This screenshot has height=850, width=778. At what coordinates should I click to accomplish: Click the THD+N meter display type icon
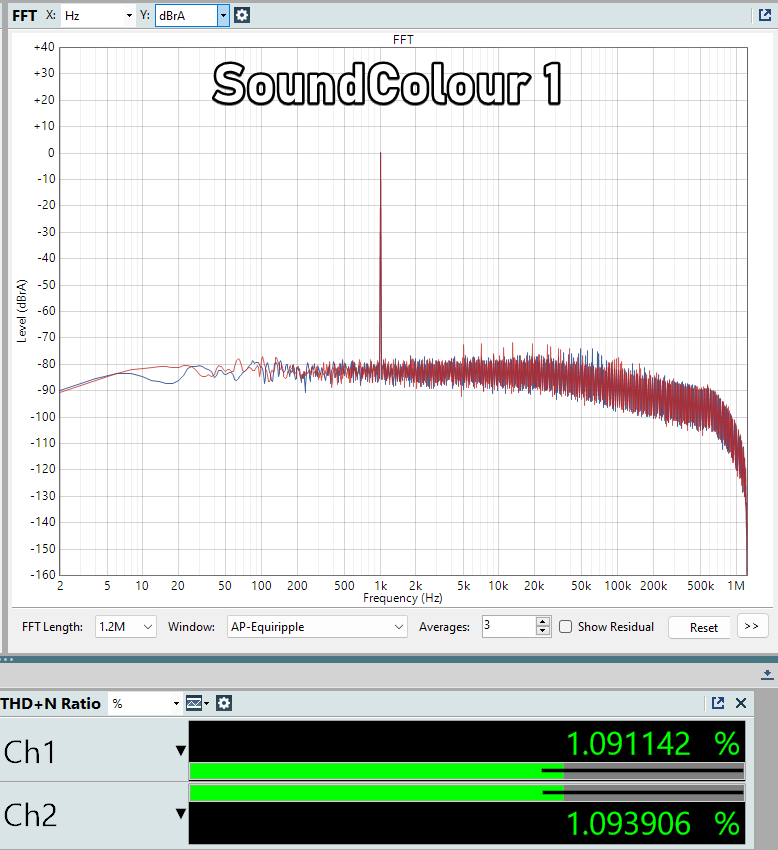tap(194, 703)
